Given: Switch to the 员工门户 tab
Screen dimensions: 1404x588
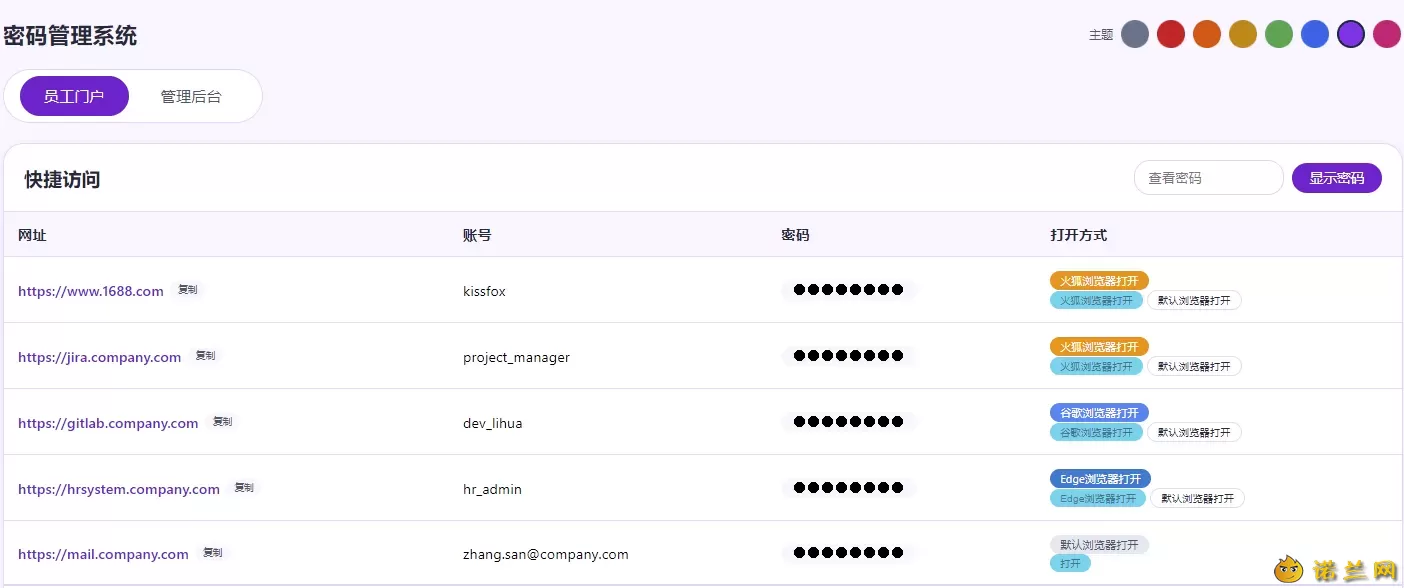Looking at the screenshot, I should click(74, 96).
